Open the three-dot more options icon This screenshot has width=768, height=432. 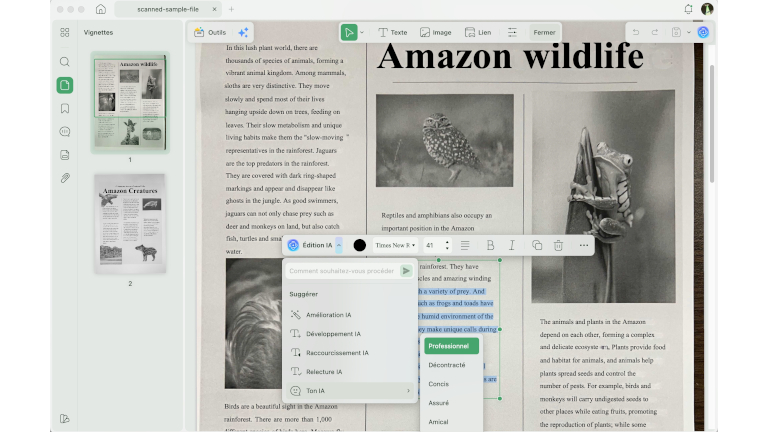[584, 245]
